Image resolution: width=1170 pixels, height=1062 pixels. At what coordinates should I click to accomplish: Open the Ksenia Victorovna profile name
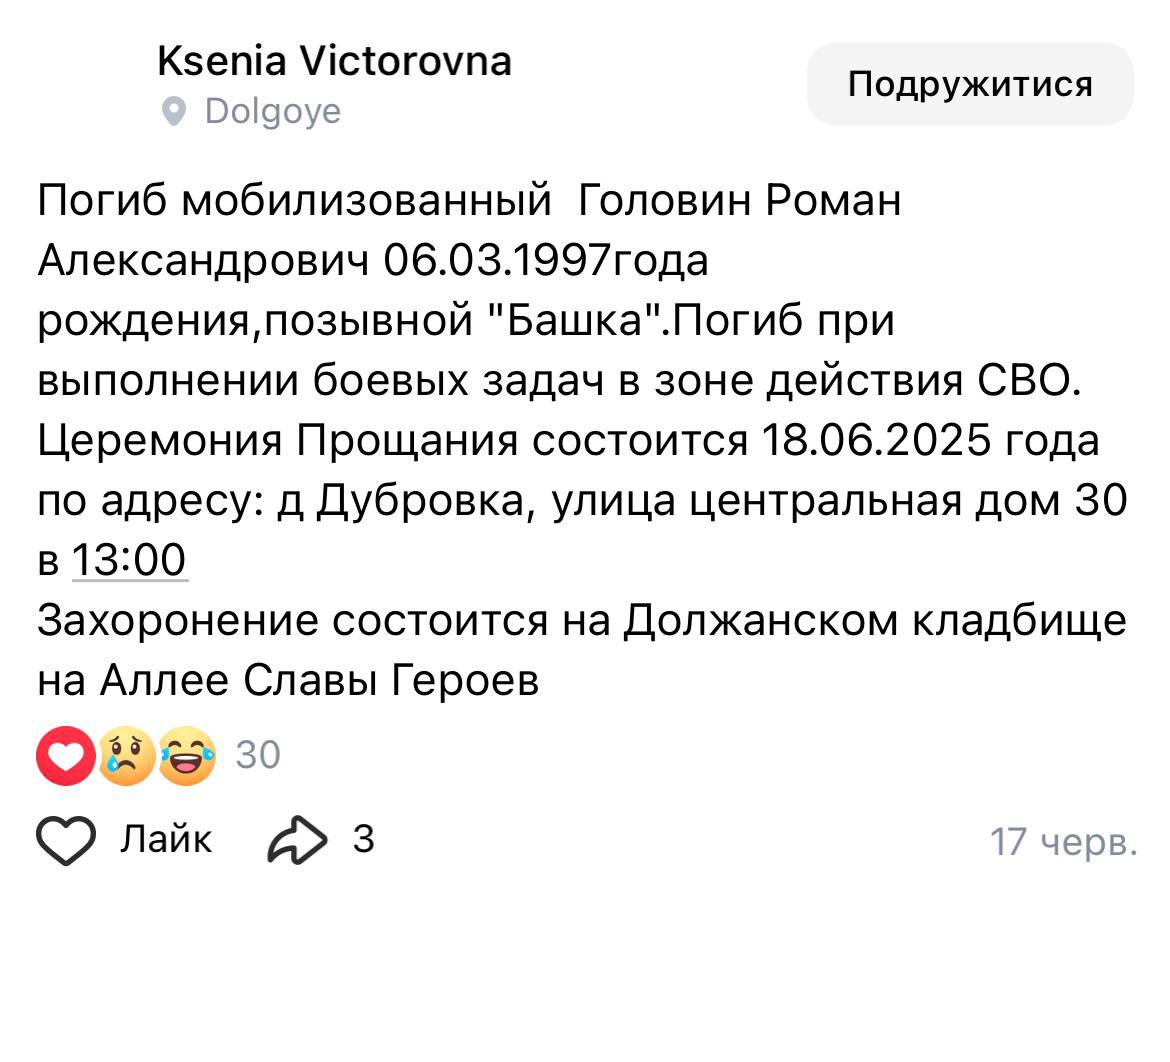(x=334, y=61)
